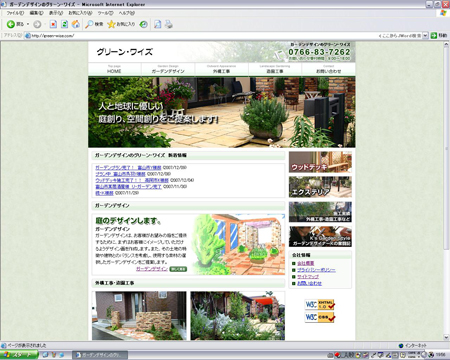The image size is (450, 360).
Task: Select the HOME navigation tab on site
Action: [115, 69]
